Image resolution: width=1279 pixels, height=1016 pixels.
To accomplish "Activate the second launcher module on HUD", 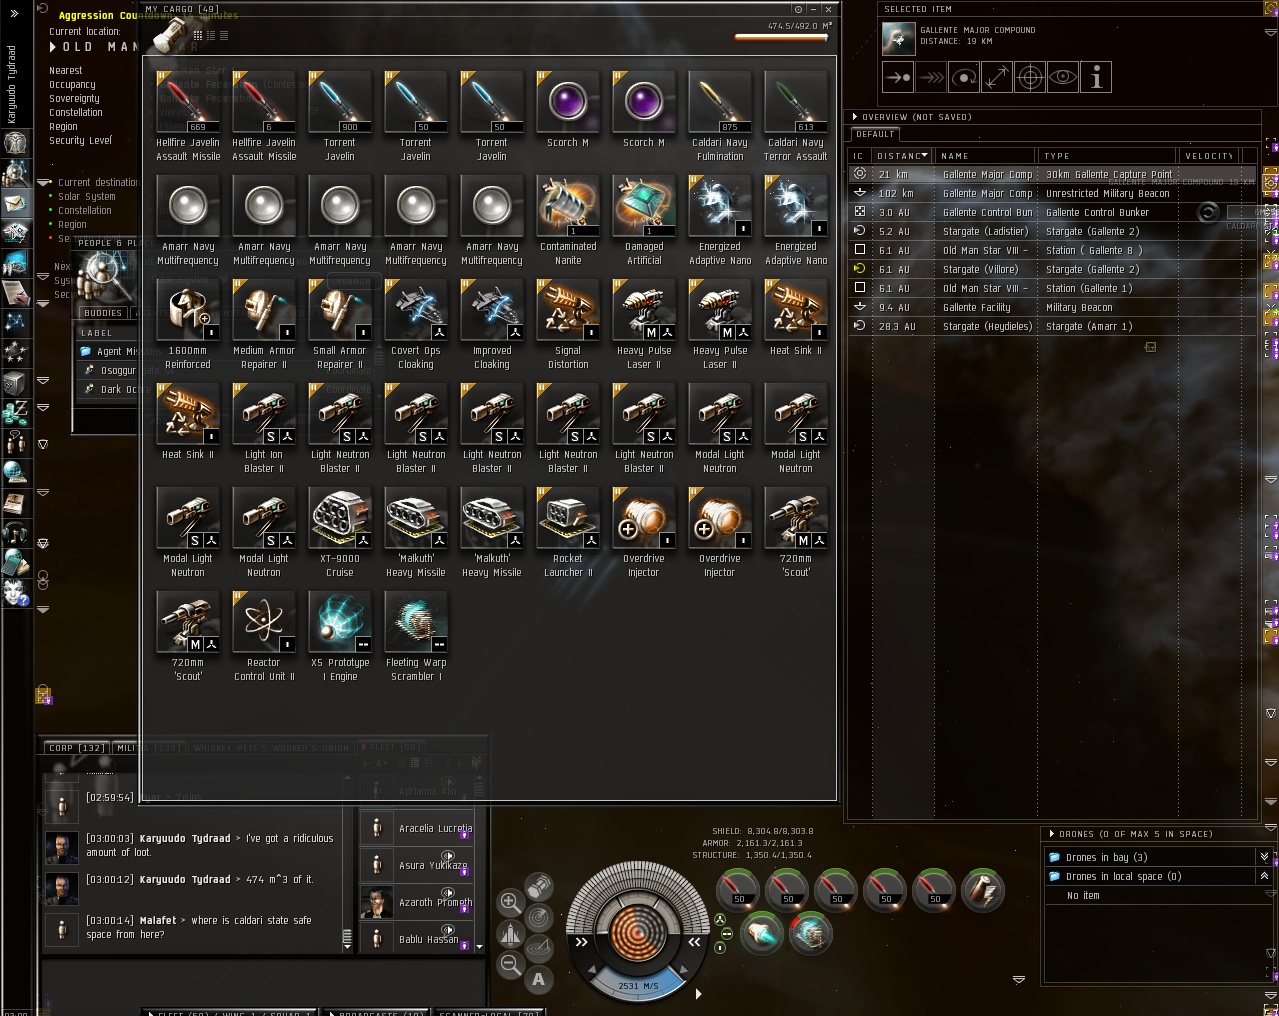I will coord(788,890).
